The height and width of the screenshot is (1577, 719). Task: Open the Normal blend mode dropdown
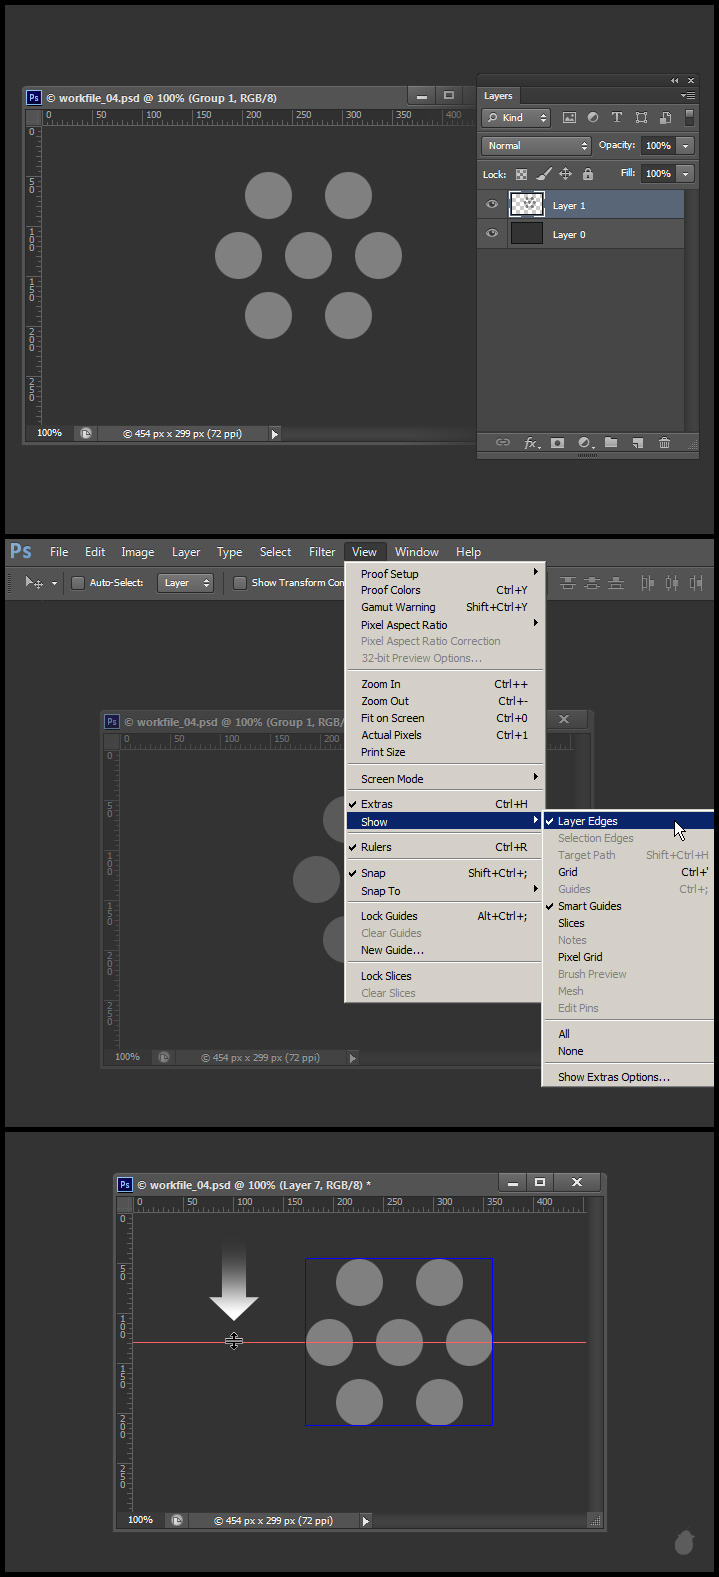(537, 146)
